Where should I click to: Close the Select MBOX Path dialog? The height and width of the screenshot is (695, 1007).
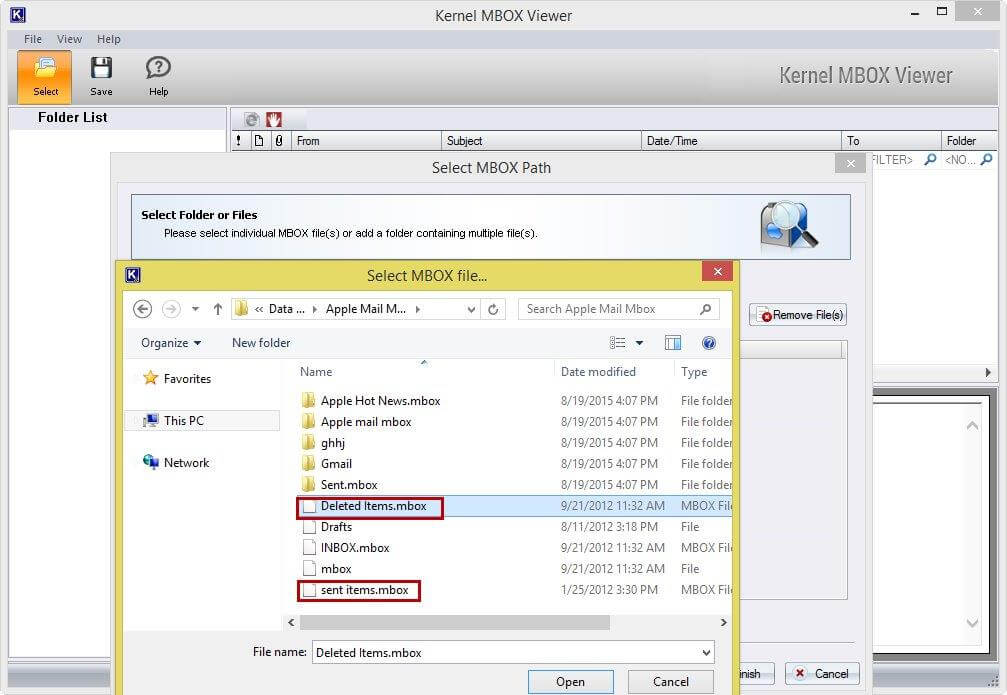click(x=850, y=163)
